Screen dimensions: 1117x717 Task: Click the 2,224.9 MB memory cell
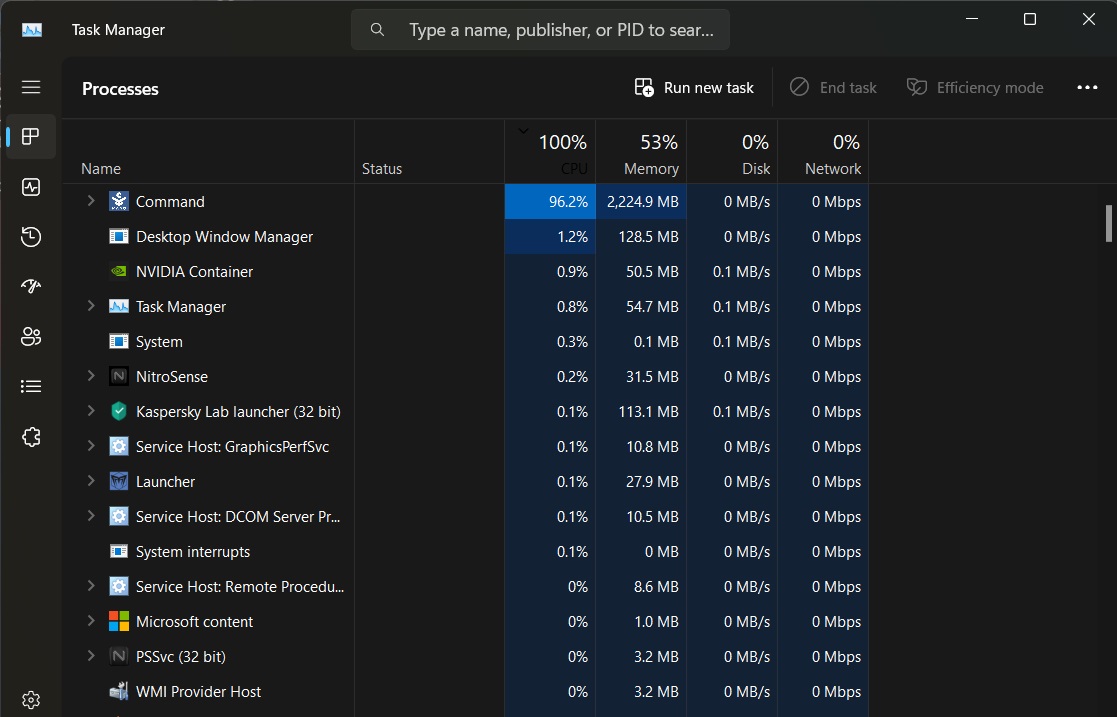[x=641, y=202]
